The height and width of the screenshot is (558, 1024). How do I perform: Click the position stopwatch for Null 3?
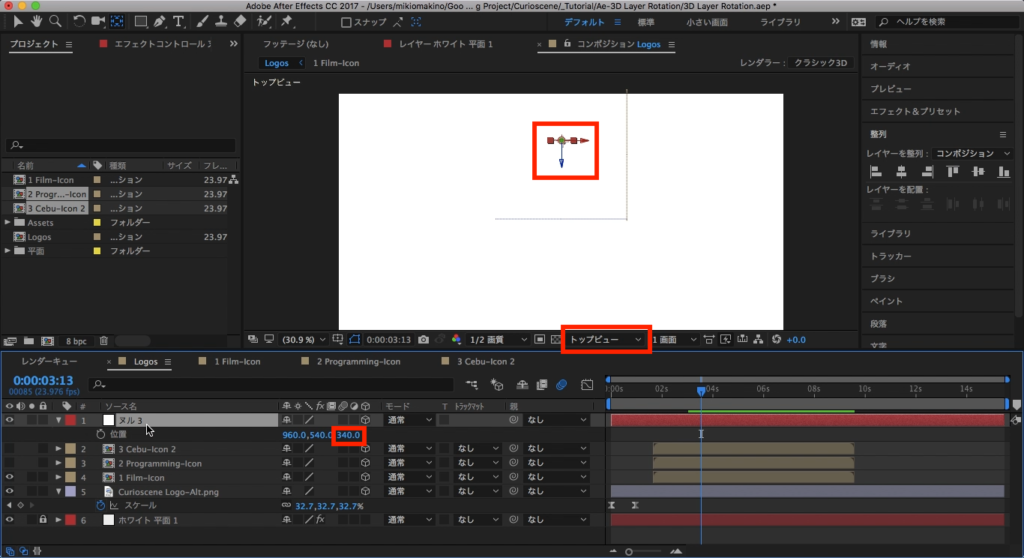100,435
